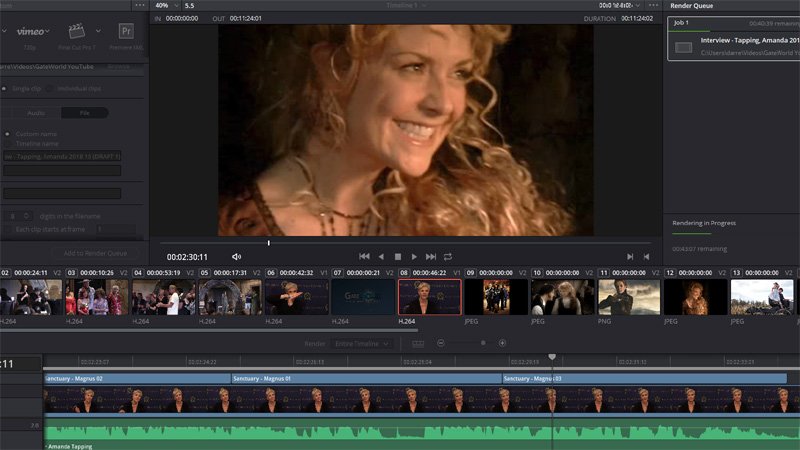Screen dimensions: 800x450
Task: Select the Vimeo render preset
Action: point(30,31)
